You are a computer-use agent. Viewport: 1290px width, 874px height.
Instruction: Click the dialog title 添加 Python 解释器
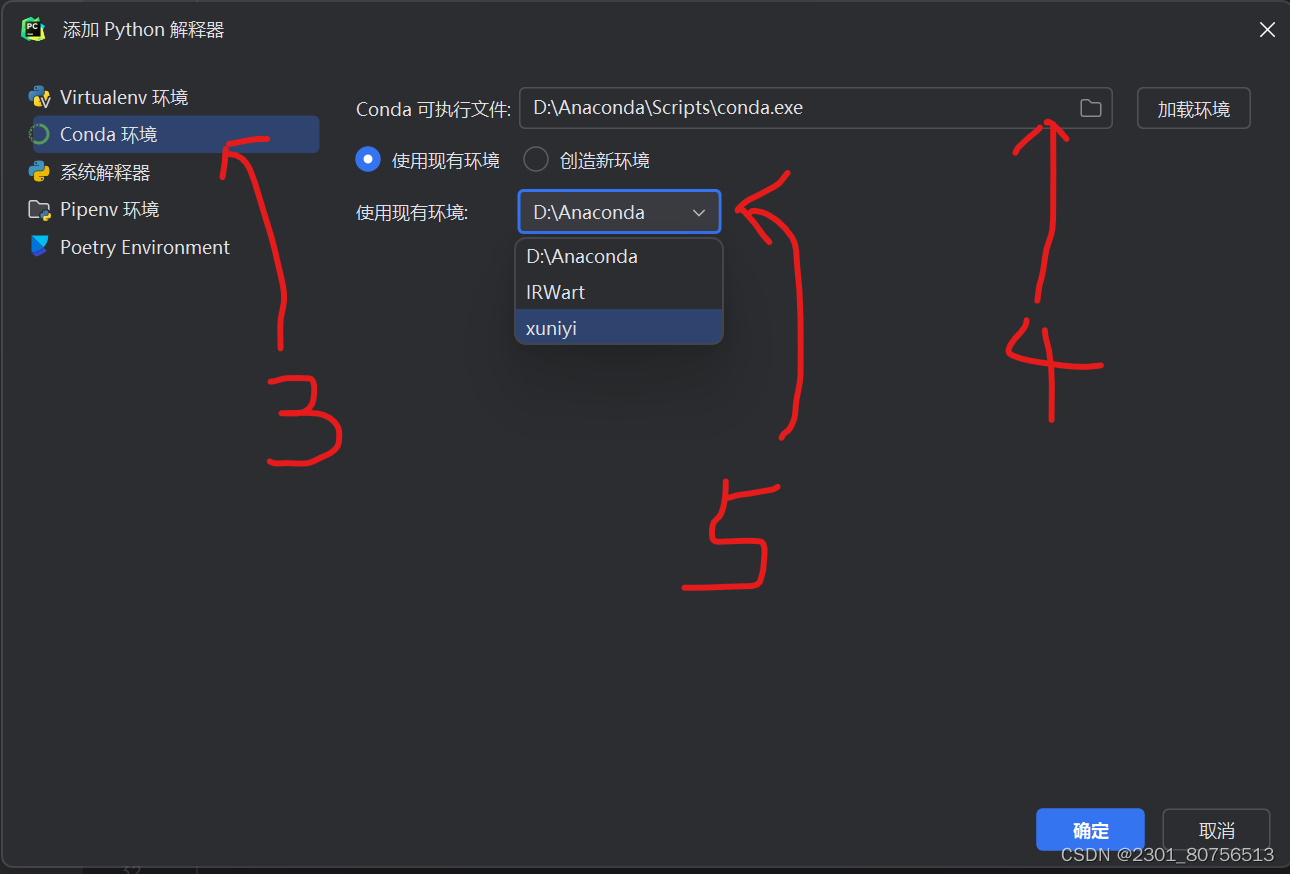[144, 29]
